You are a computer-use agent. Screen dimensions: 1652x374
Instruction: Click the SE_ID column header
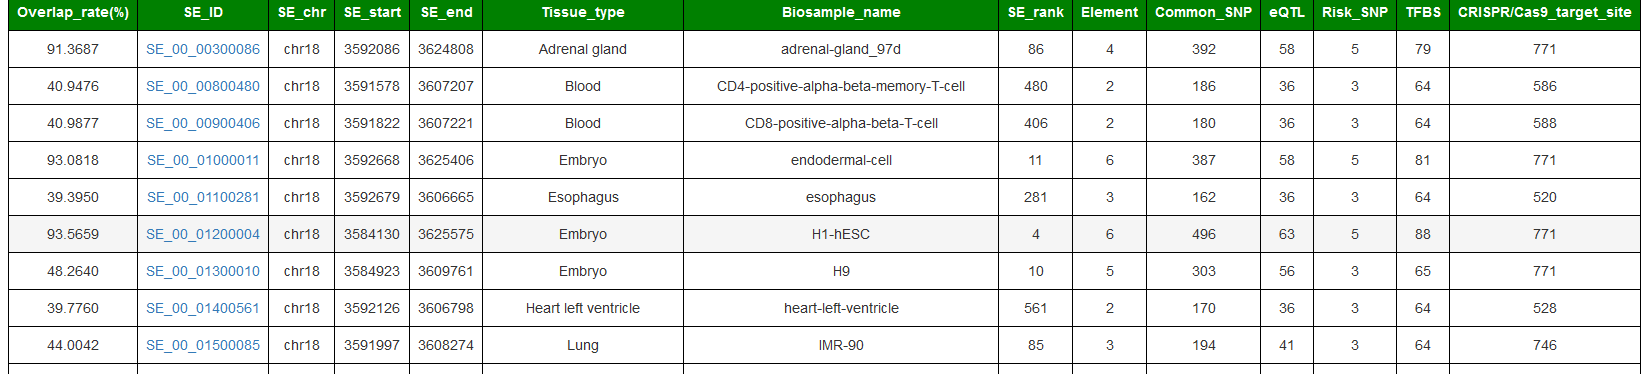203,13
